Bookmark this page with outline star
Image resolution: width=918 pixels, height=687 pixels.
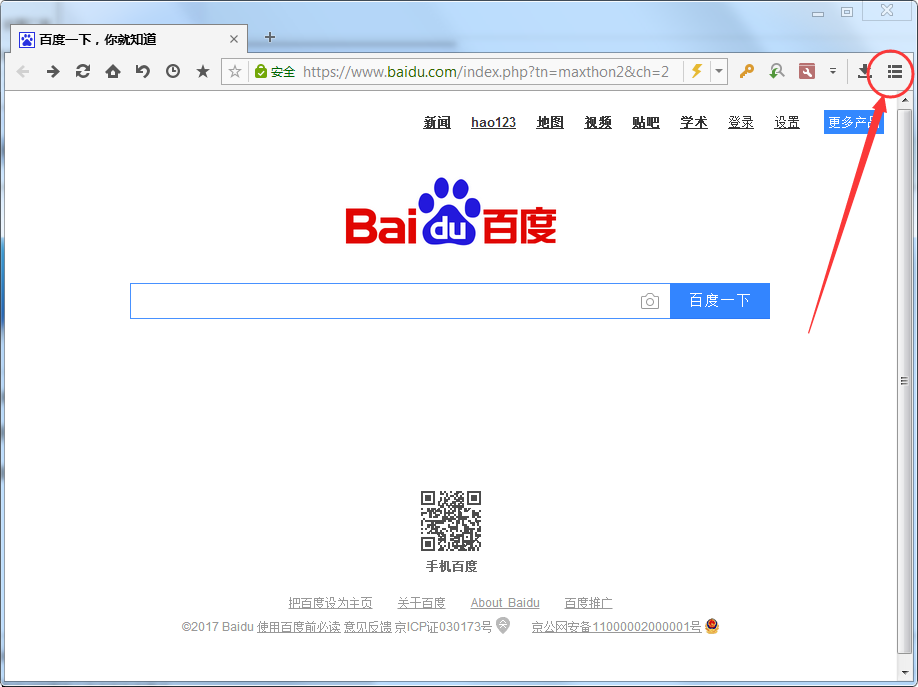pos(235,71)
